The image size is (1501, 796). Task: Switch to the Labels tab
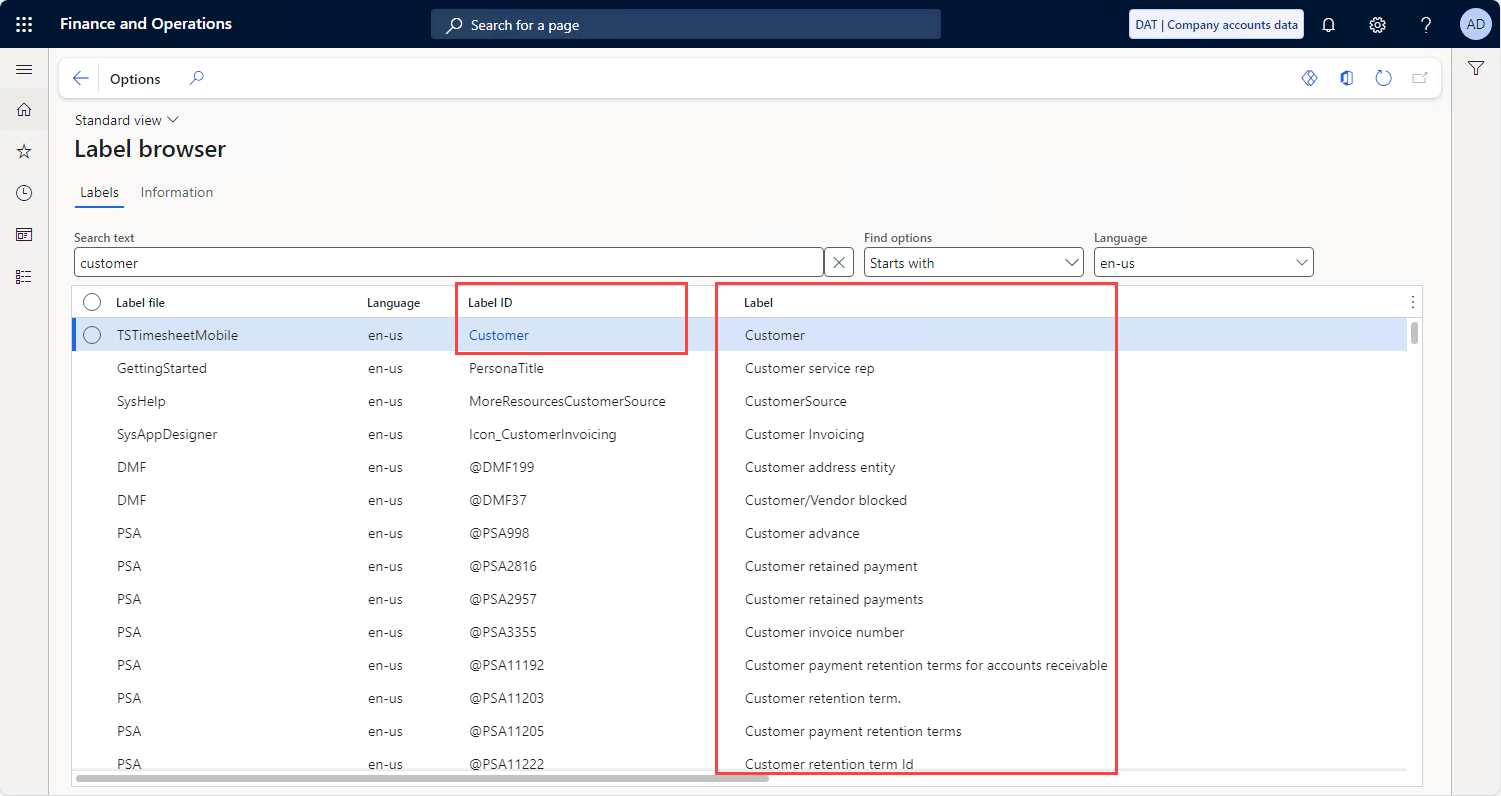(x=99, y=193)
